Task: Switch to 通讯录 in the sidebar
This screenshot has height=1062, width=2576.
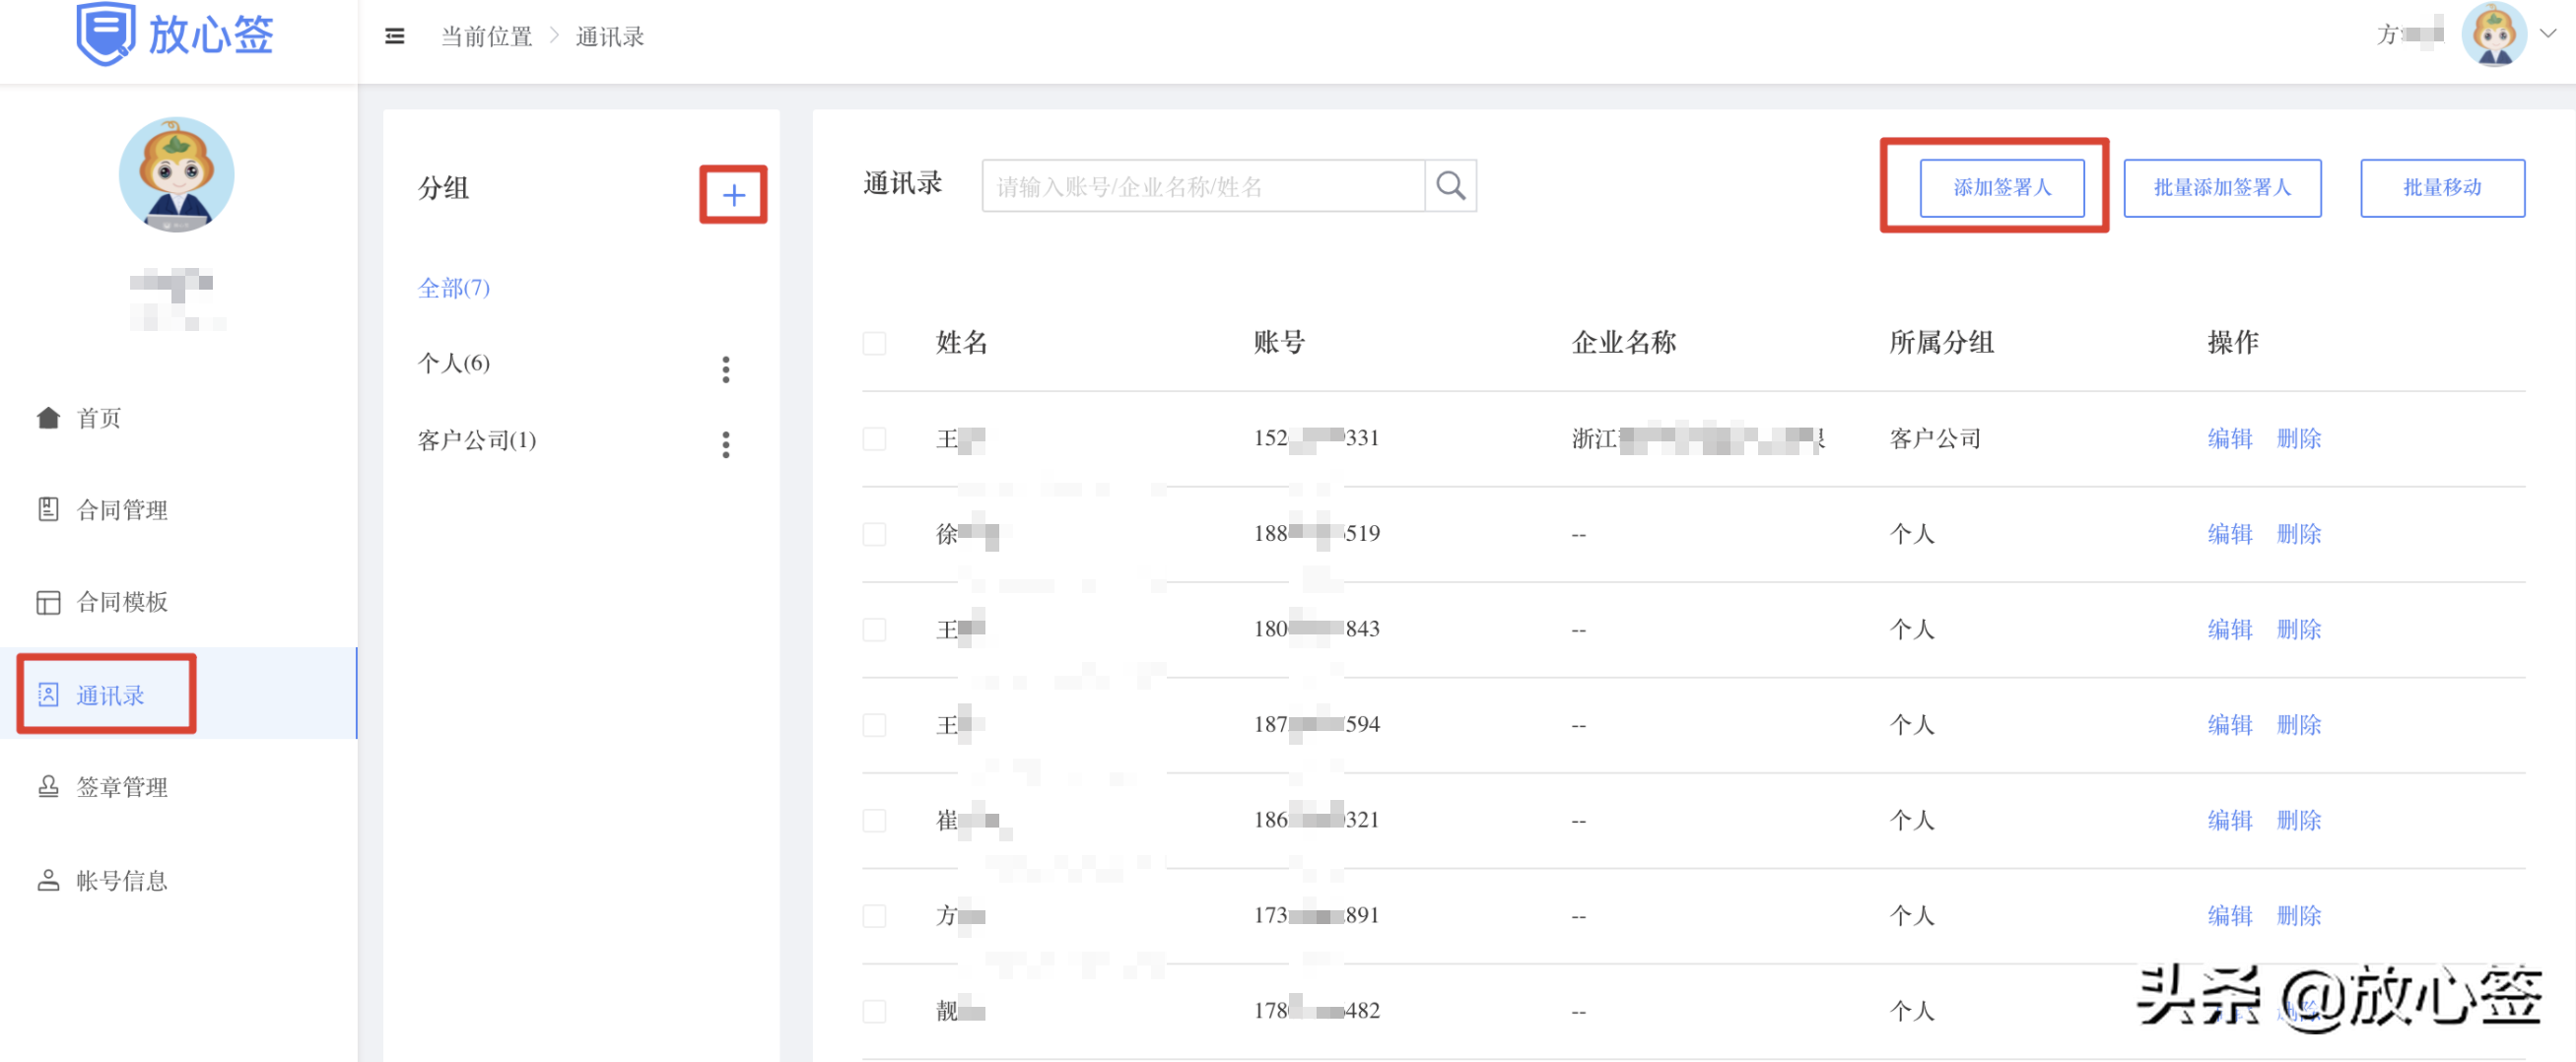Action: coord(105,694)
